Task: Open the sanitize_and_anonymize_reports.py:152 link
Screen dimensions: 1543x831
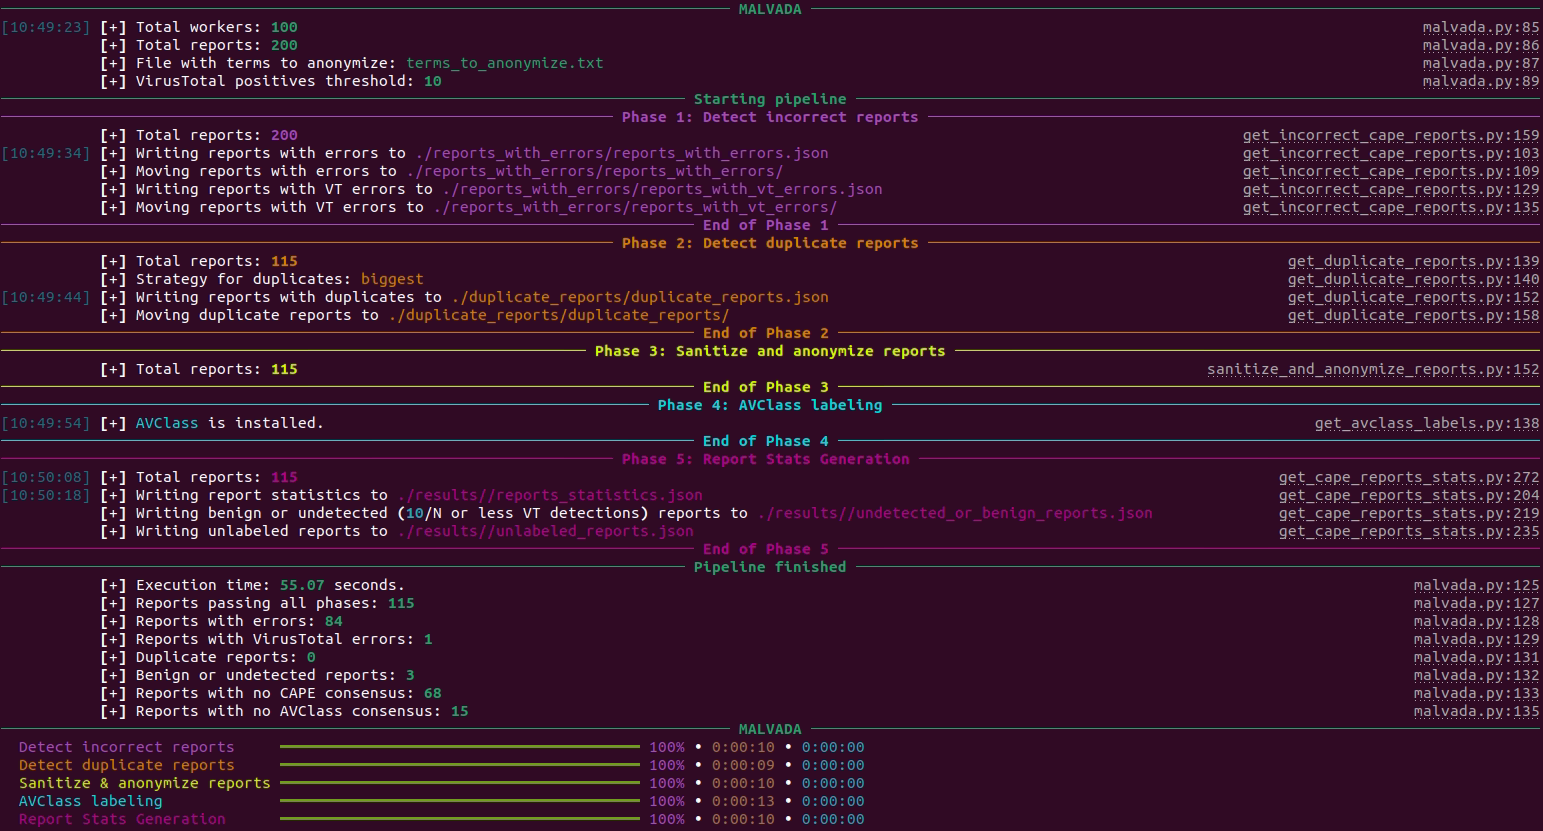Action: click(1373, 369)
